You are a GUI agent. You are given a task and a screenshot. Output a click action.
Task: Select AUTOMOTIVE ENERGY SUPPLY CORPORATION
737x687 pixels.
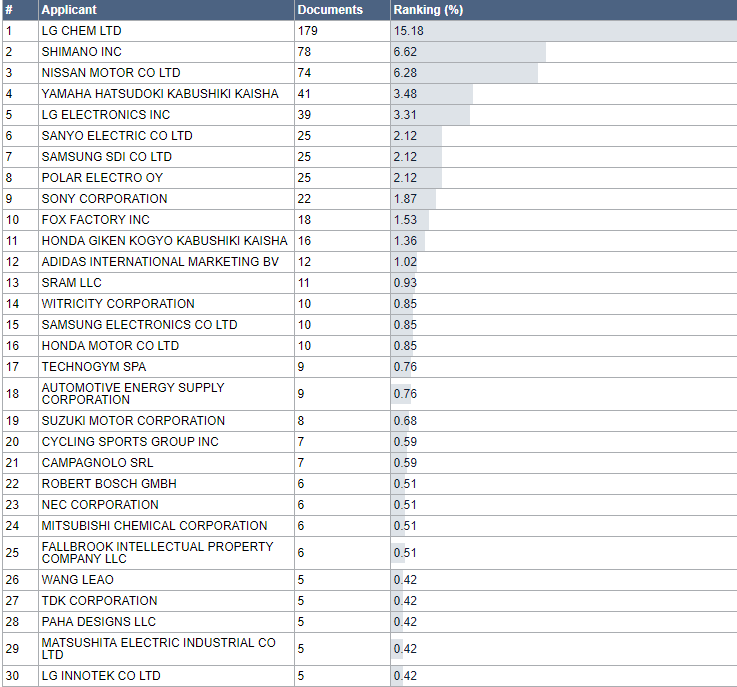(x=133, y=394)
